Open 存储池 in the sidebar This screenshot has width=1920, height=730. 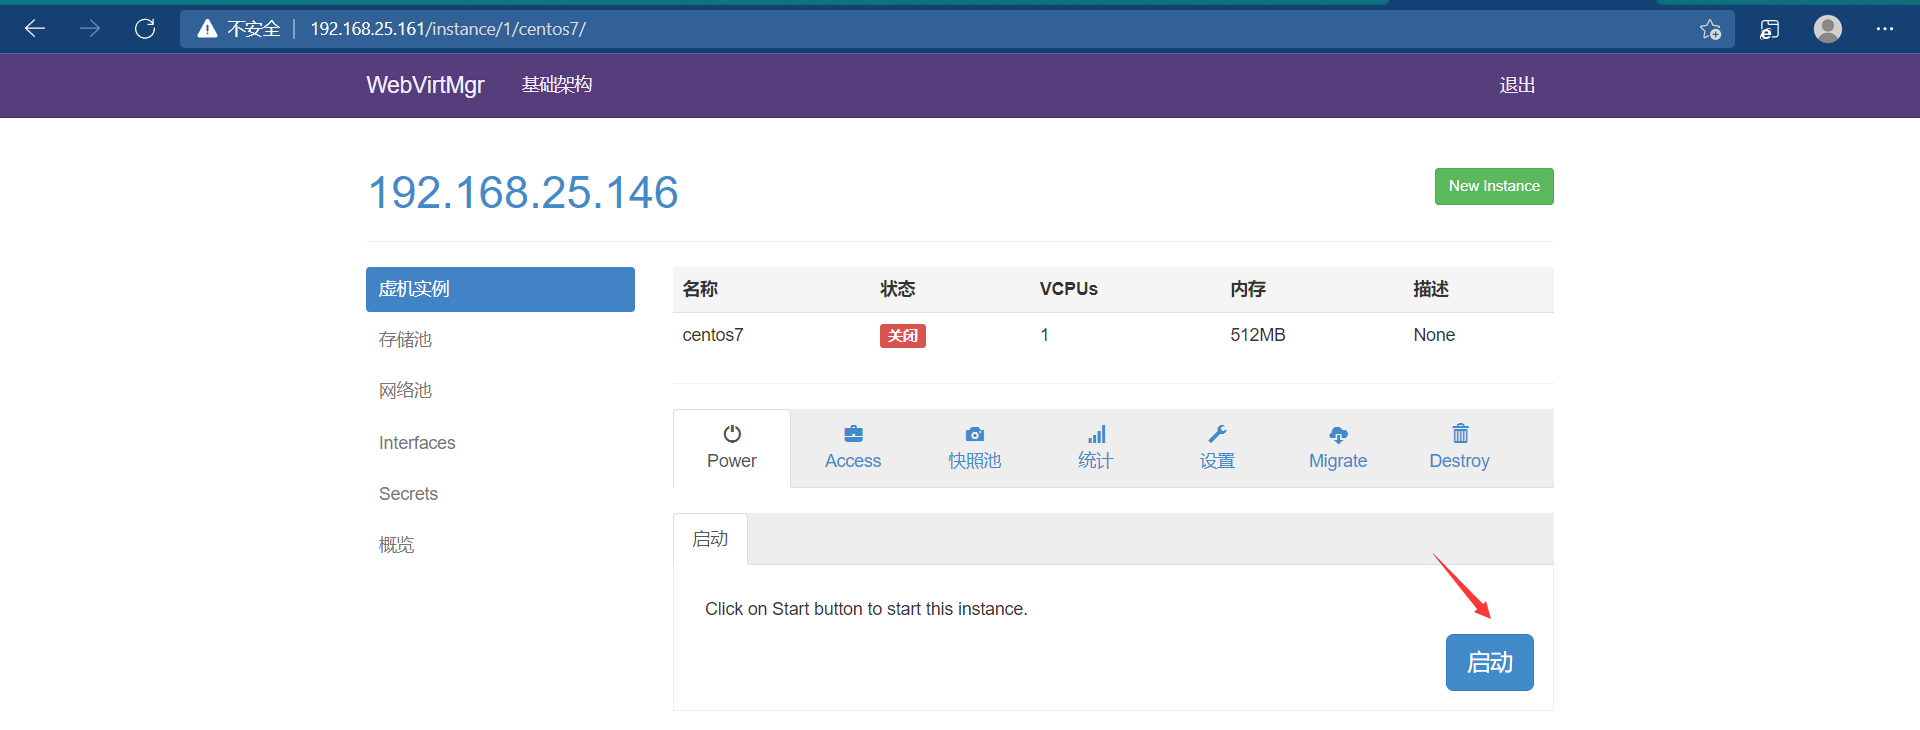pyautogui.click(x=405, y=340)
